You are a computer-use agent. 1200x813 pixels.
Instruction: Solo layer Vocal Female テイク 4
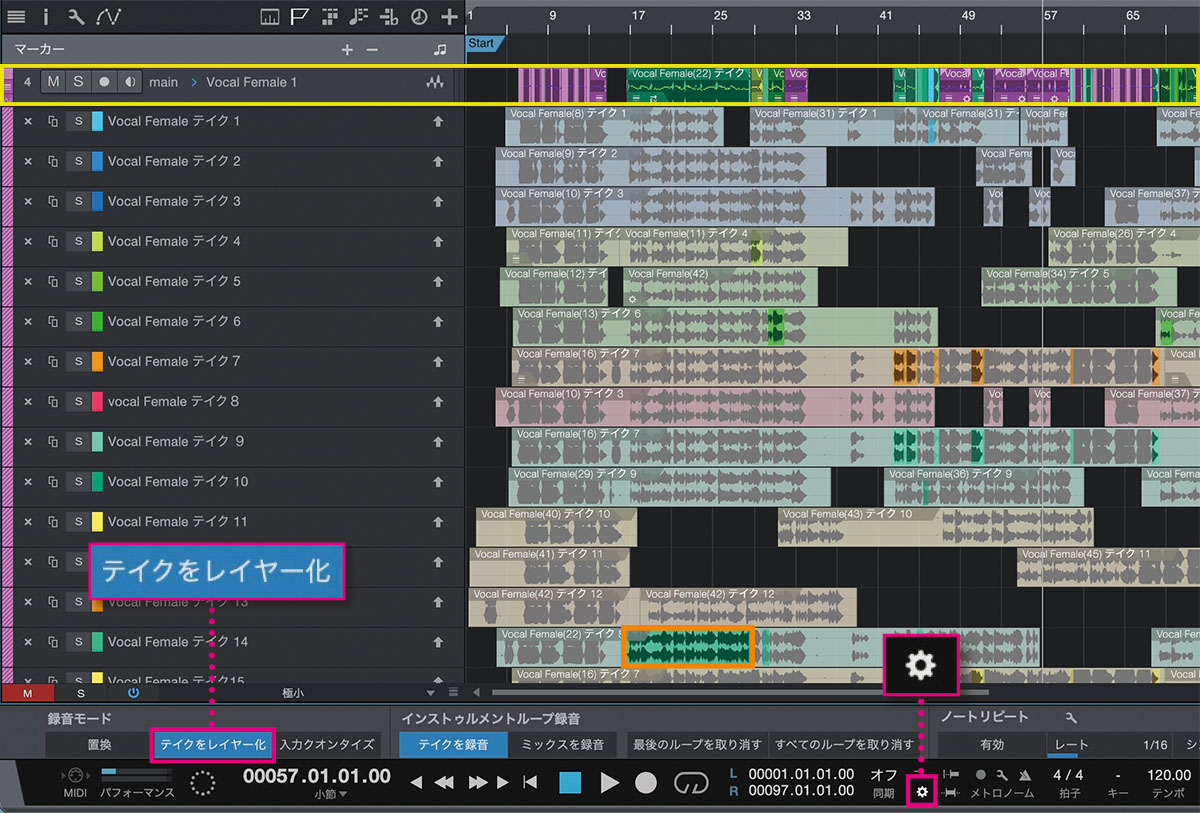(77, 241)
